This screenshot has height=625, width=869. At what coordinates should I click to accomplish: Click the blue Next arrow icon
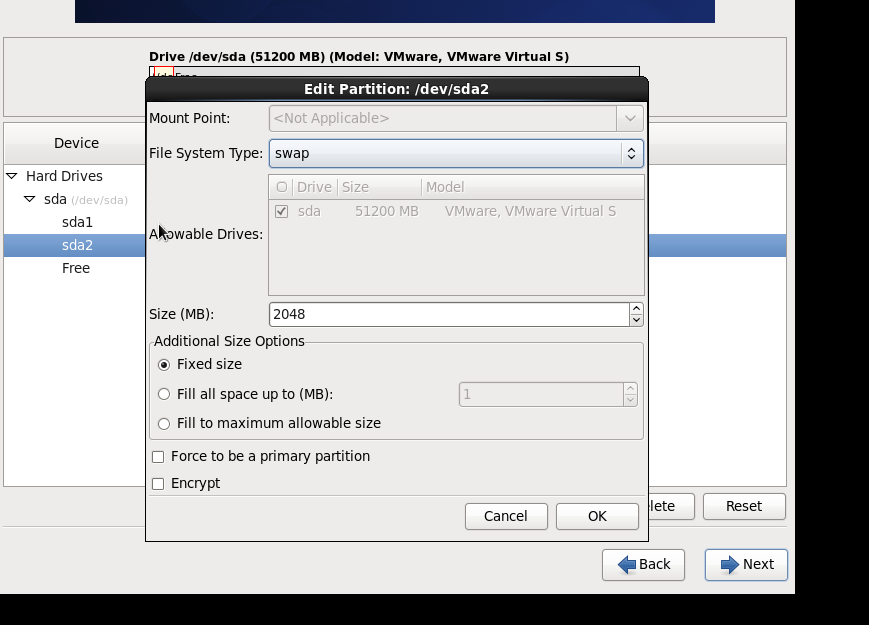[x=729, y=565]
